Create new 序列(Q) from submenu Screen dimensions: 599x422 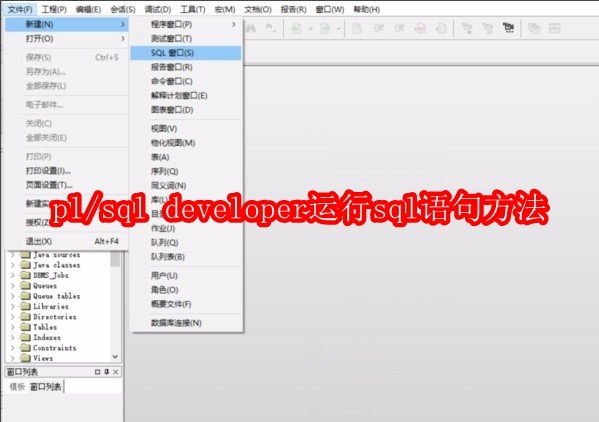coord(186,171)
